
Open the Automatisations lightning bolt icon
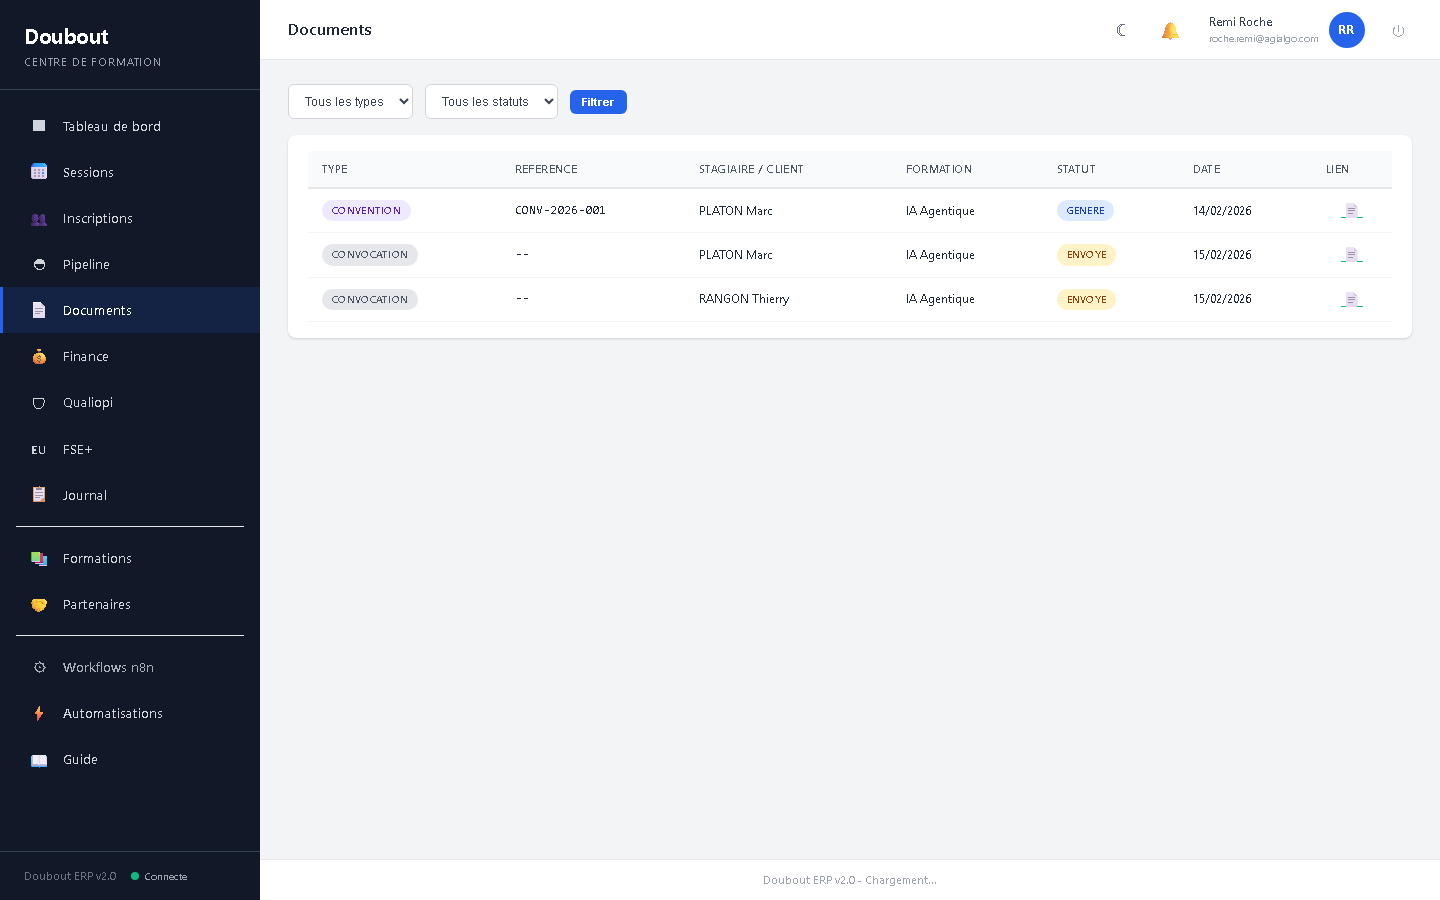39,713
